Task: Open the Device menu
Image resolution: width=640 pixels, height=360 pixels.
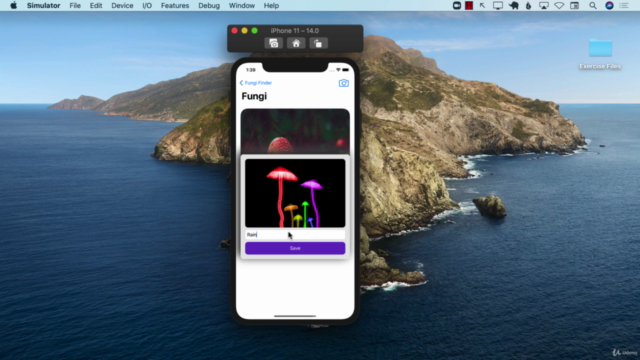Action: click(x=122, y=6)
